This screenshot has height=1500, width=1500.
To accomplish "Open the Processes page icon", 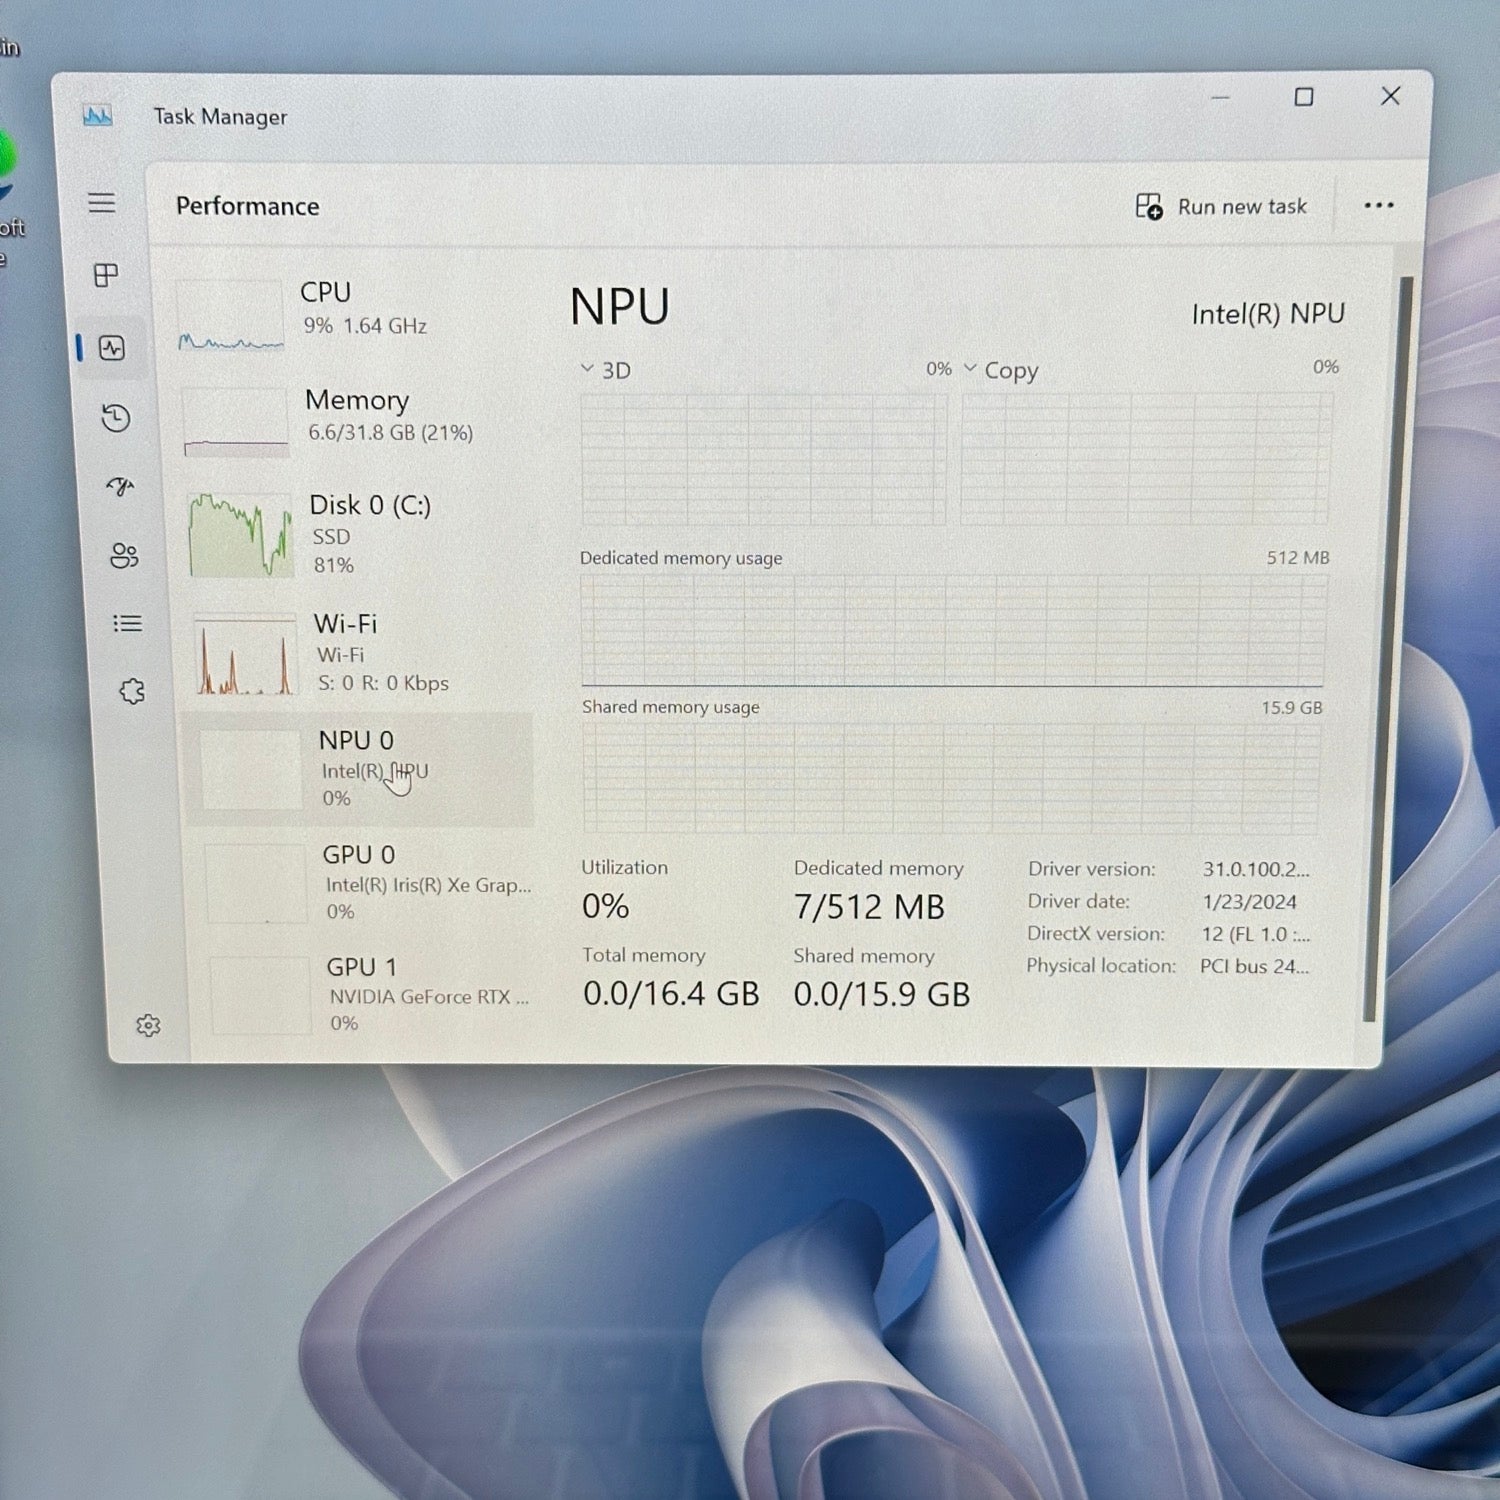I will click(106, 275).
